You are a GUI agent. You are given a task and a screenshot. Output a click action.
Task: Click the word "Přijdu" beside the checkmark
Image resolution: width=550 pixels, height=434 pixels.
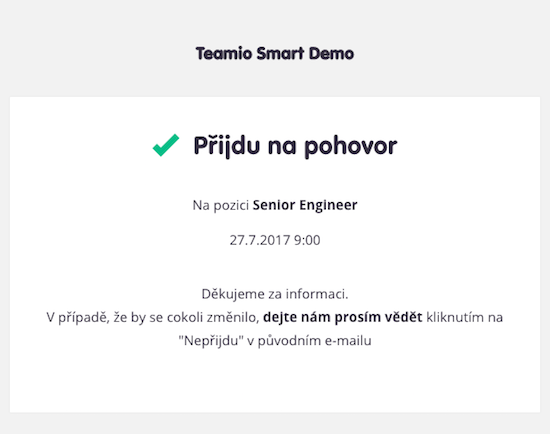[x=227, y=146]
